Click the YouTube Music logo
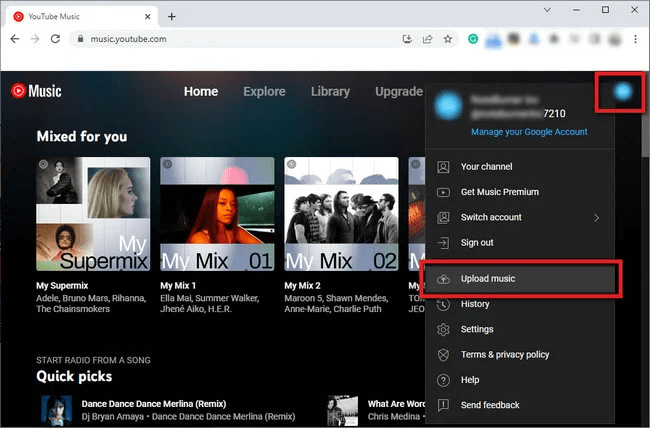The width and height of the screenshot is (650, 428). coord(36,91)
